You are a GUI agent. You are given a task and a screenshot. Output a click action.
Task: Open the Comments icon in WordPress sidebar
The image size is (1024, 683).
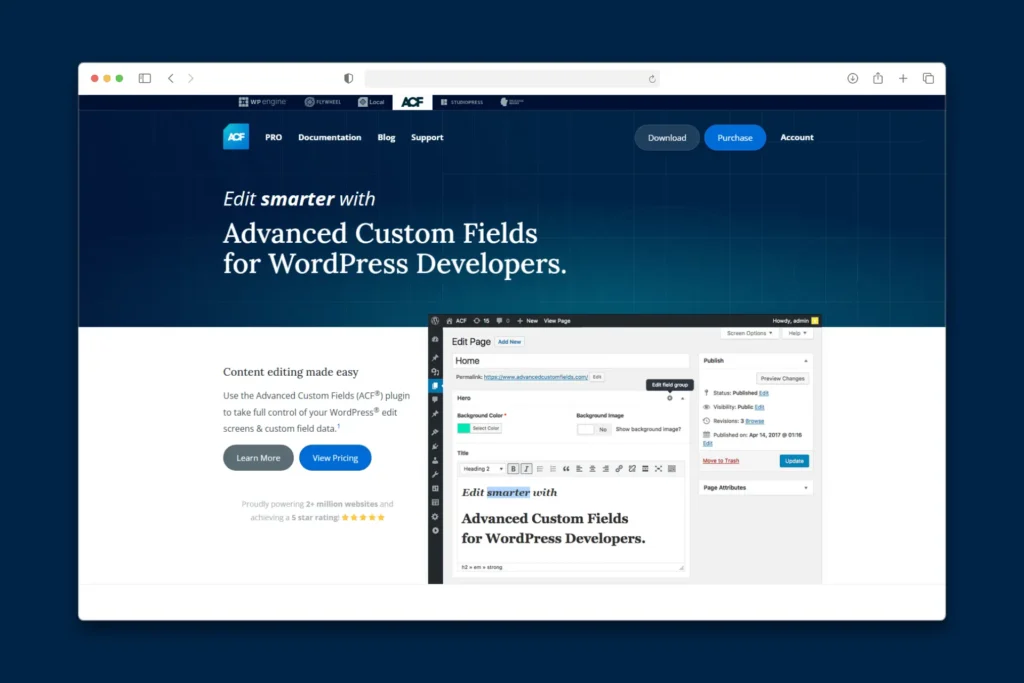436,400
